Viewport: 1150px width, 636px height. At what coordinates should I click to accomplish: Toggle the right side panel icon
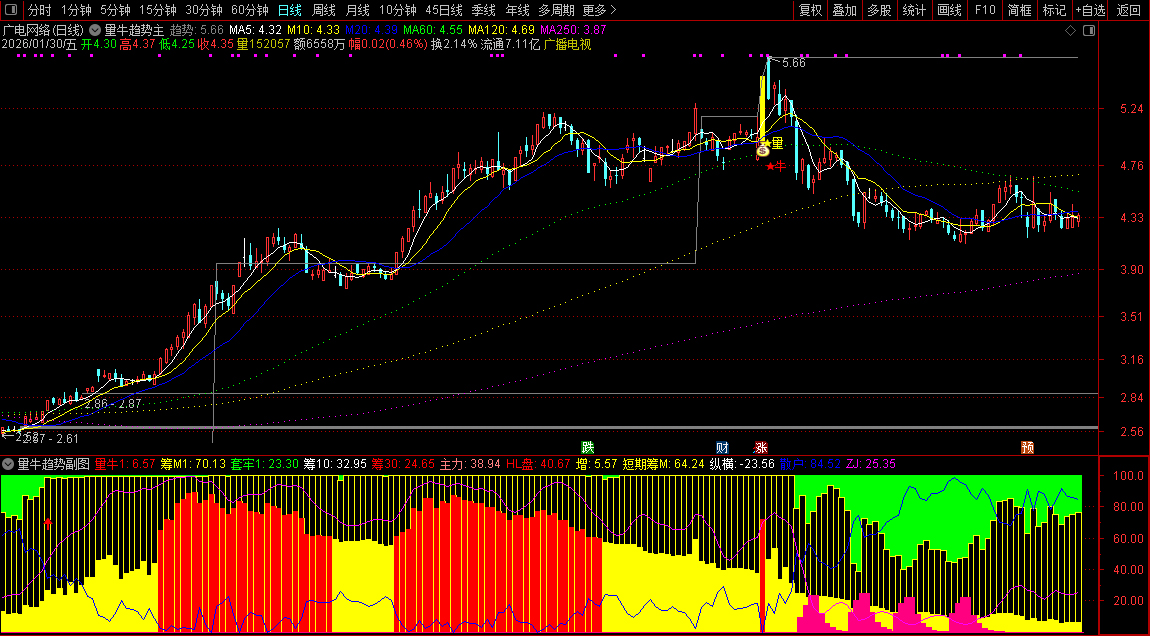1089,31
